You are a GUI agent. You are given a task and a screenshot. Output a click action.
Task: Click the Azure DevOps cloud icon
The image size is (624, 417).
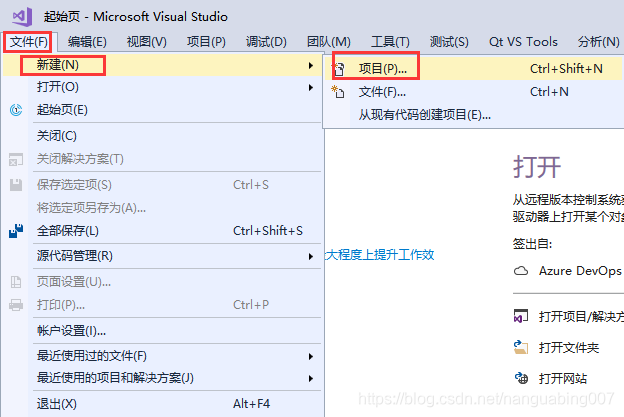point(521,271)
